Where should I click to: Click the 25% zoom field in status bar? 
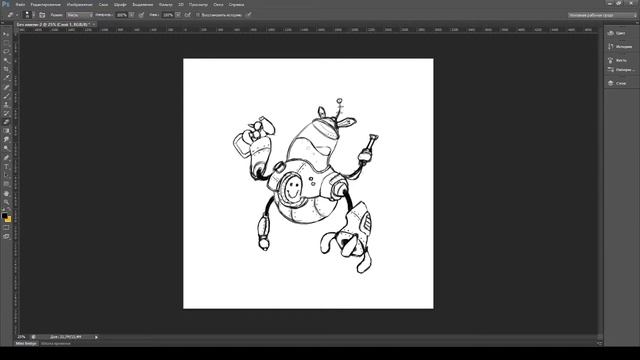click(x=21, y=337)
